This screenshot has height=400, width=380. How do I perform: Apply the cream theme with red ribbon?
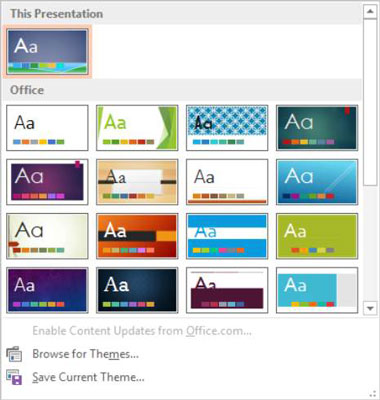pos(47,236)
